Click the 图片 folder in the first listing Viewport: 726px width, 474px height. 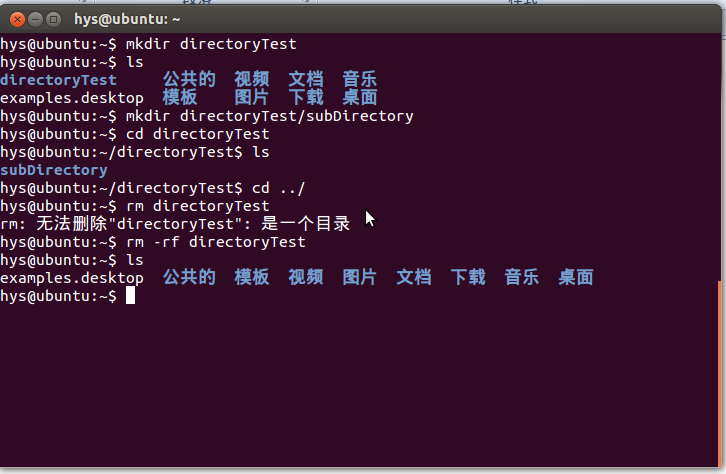[251, 98]
